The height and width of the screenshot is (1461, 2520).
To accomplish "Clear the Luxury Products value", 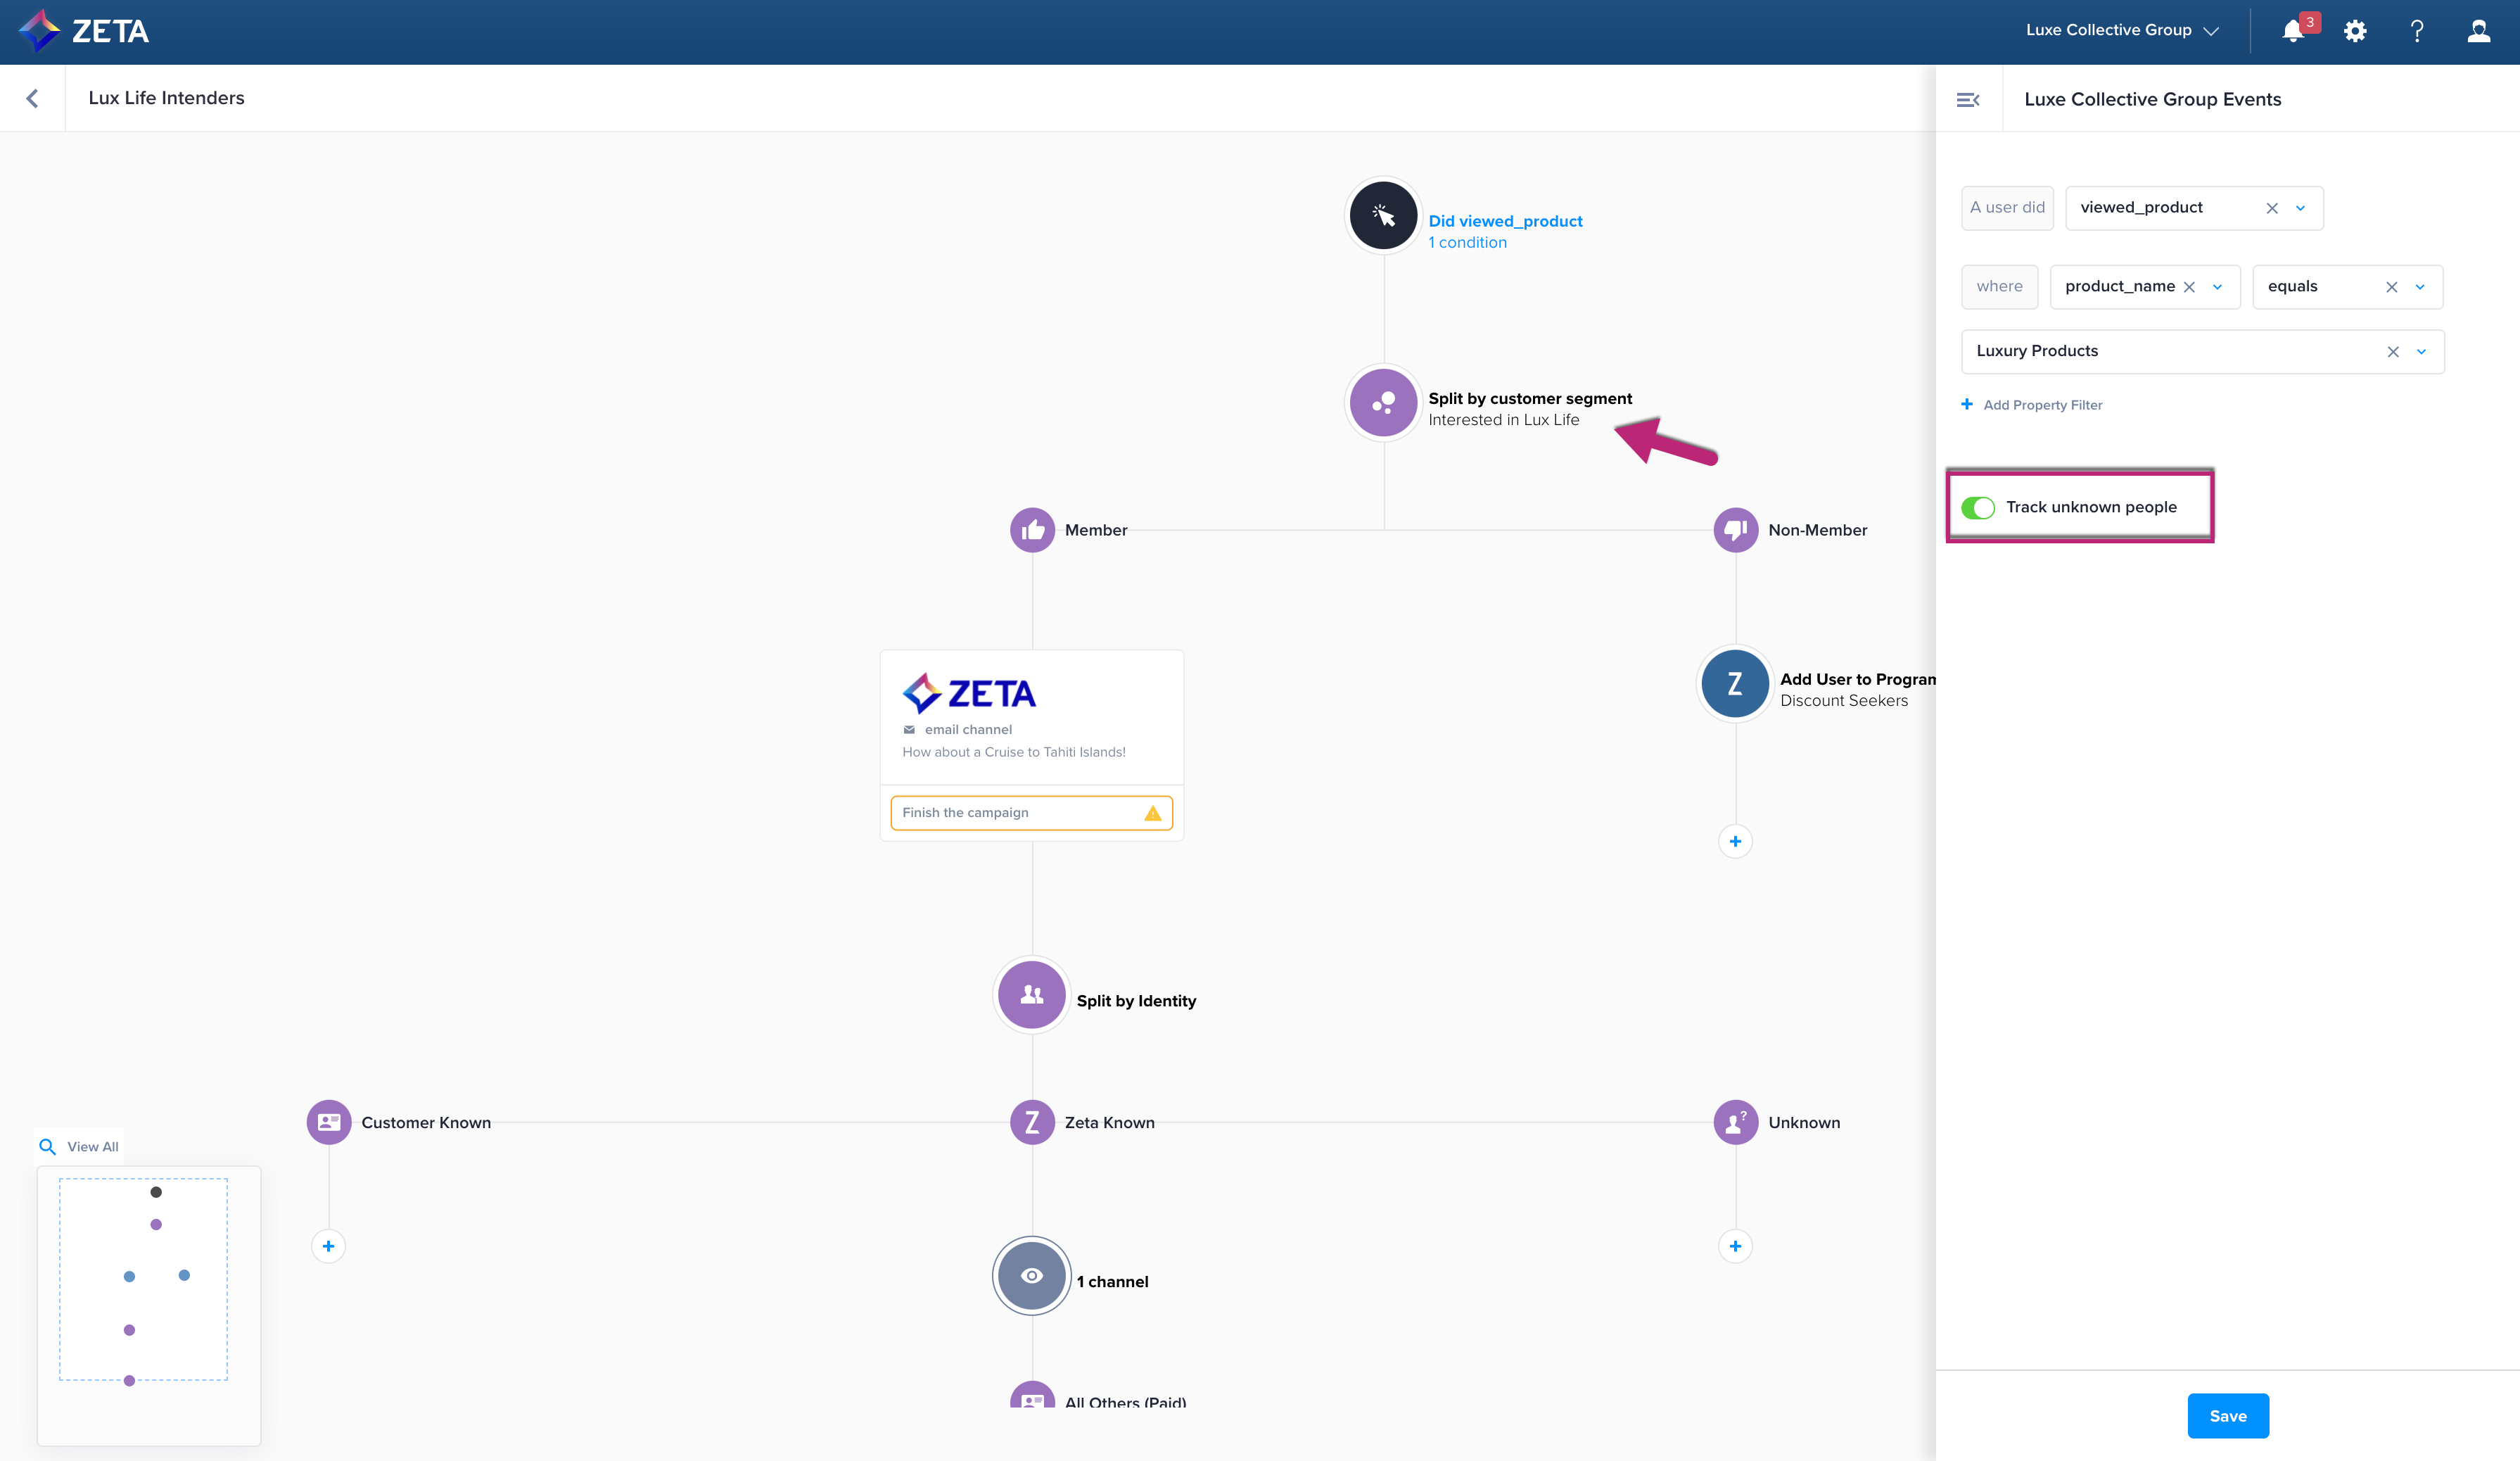I will [x=2392, y=352].
